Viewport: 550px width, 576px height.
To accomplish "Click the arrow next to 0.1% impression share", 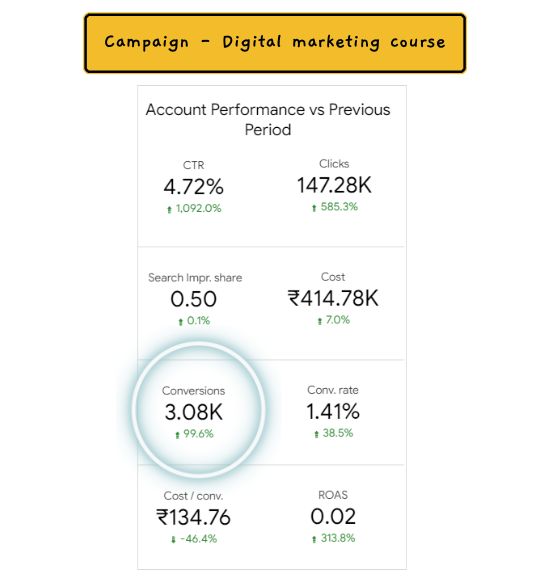I will click(180, 322).
